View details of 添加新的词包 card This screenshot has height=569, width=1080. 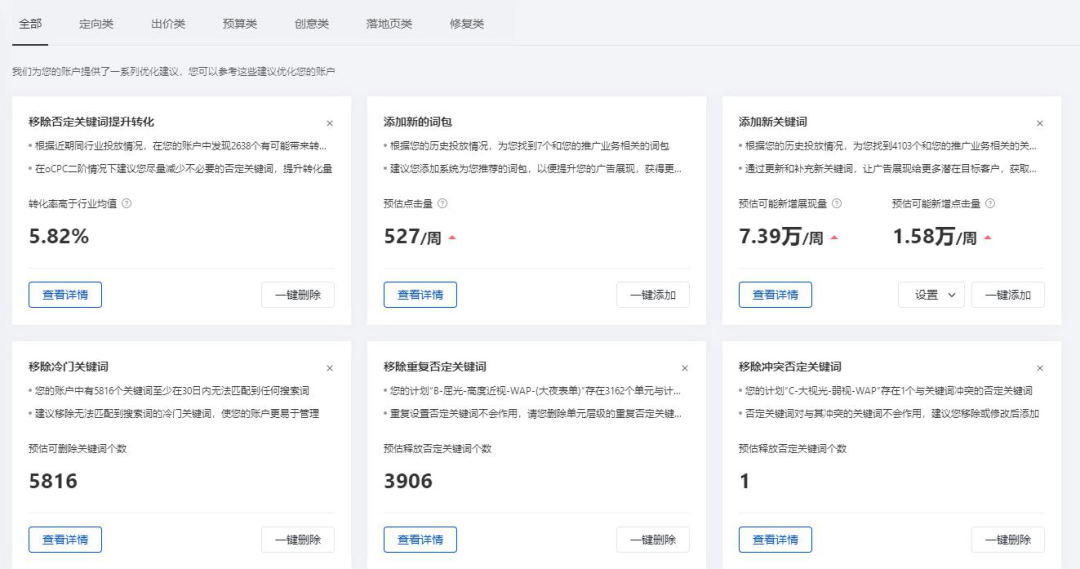[420, 295]
